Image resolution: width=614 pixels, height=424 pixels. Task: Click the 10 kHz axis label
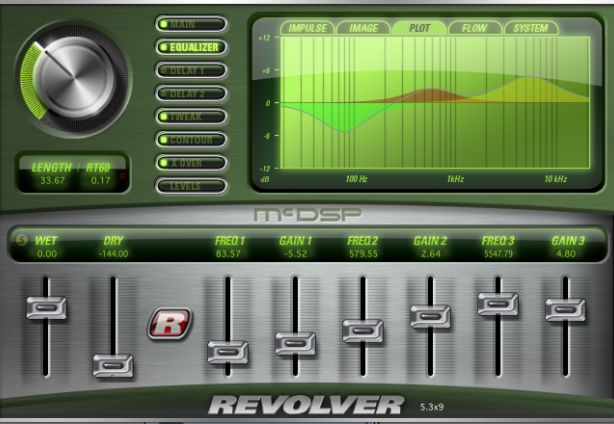[x=556, y=179]
